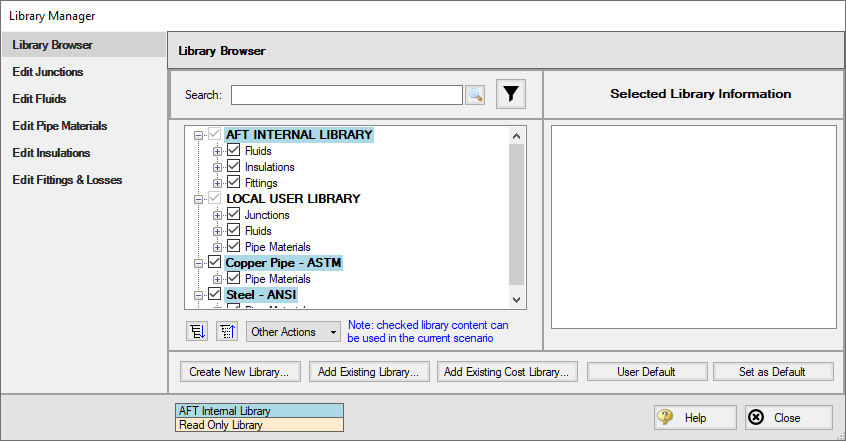Image resolution: width=846 pixels, height=441 pixels.
Task: Click Read Only Library legend swatch
Action: tap(260, 425)
